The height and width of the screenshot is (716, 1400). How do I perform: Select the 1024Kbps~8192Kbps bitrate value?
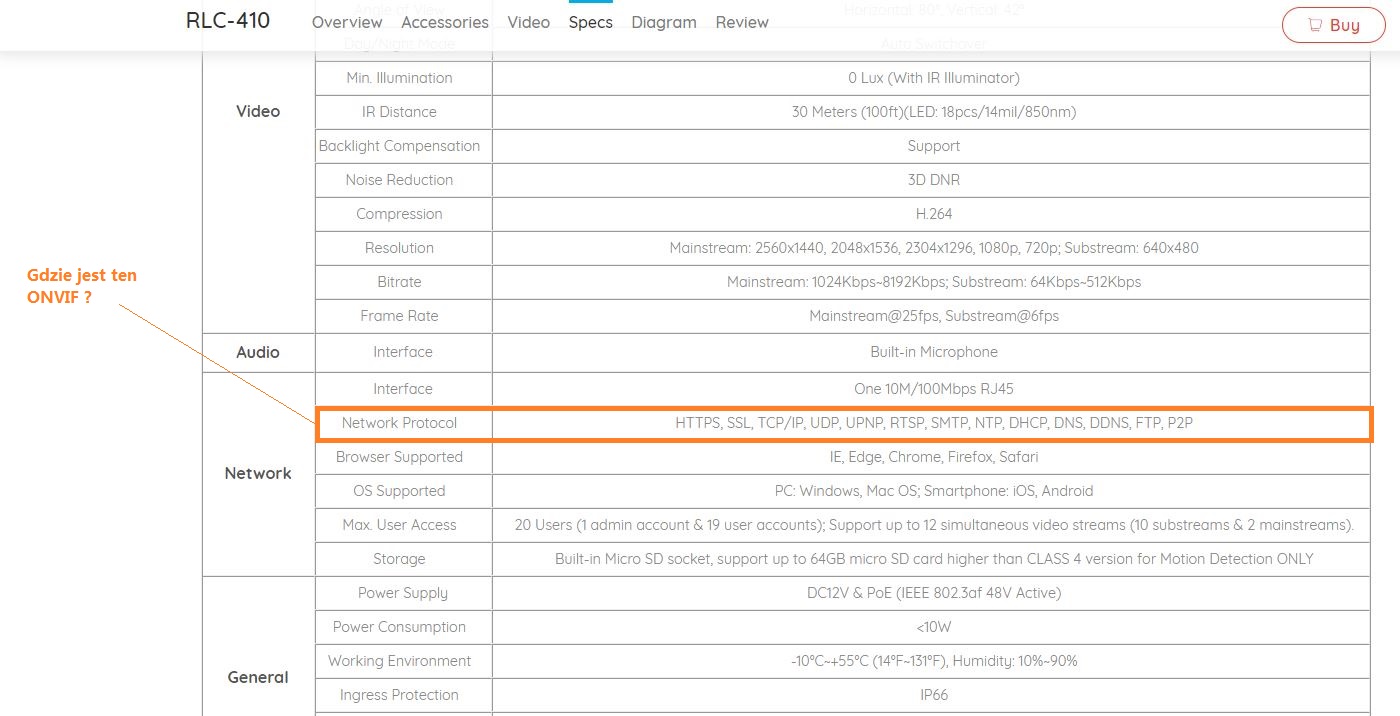point(934,282)
